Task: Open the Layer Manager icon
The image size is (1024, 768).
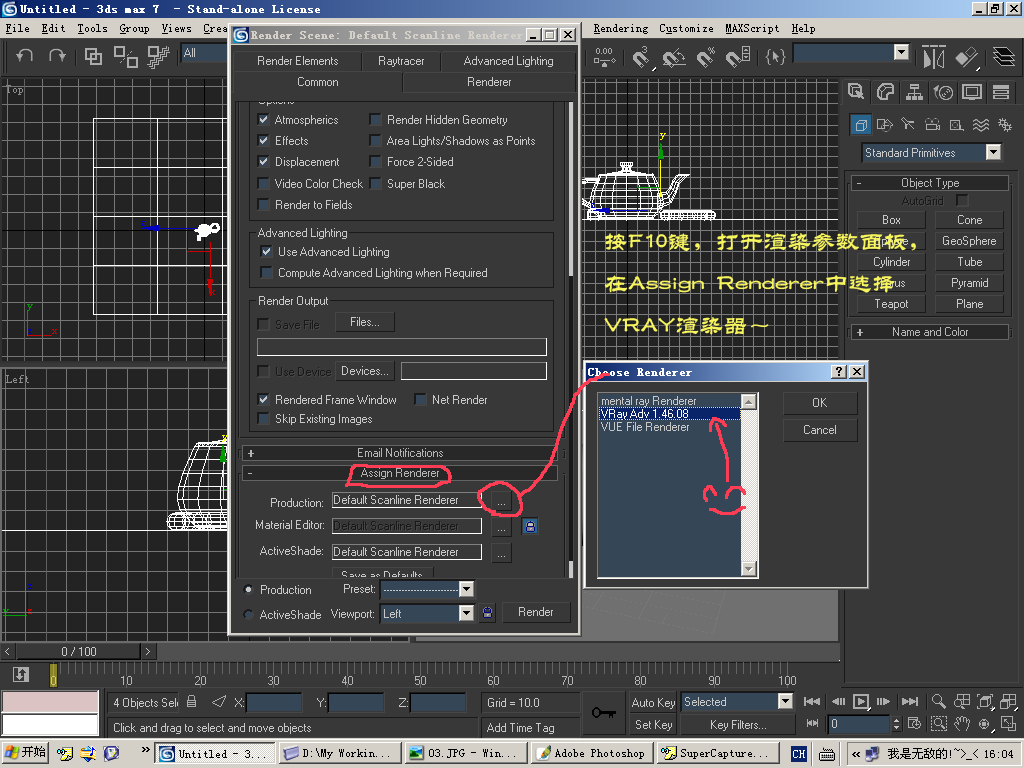Action: [x=1004, y=57]
